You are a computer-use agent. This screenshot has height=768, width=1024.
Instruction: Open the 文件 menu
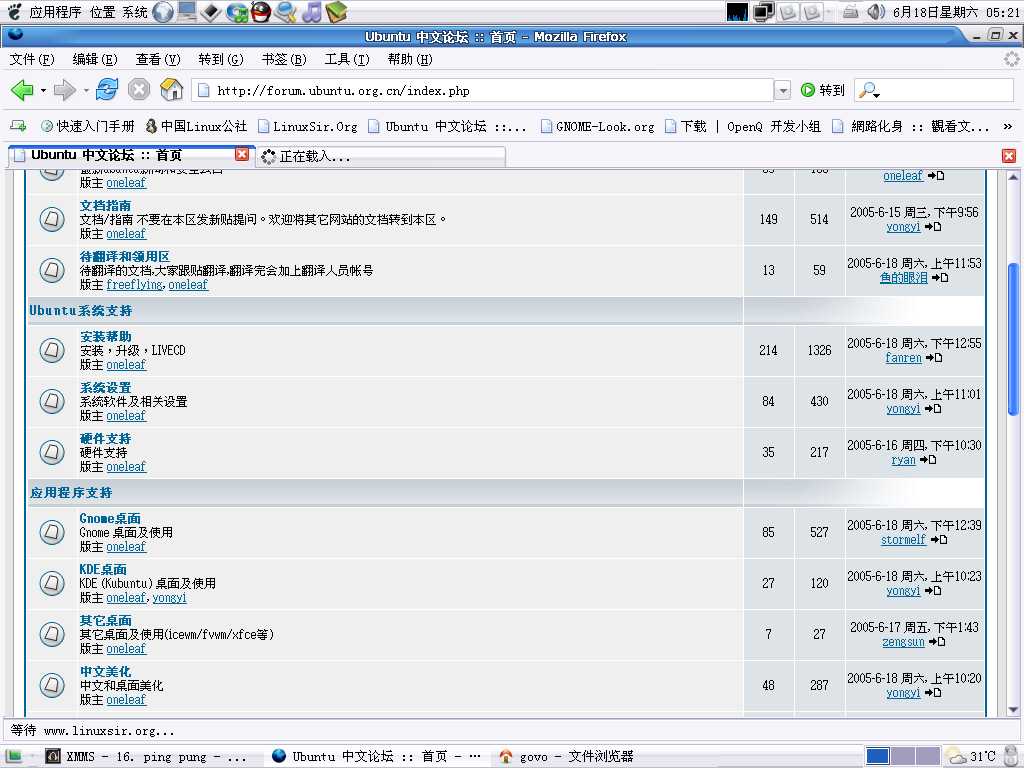point(32,59)
